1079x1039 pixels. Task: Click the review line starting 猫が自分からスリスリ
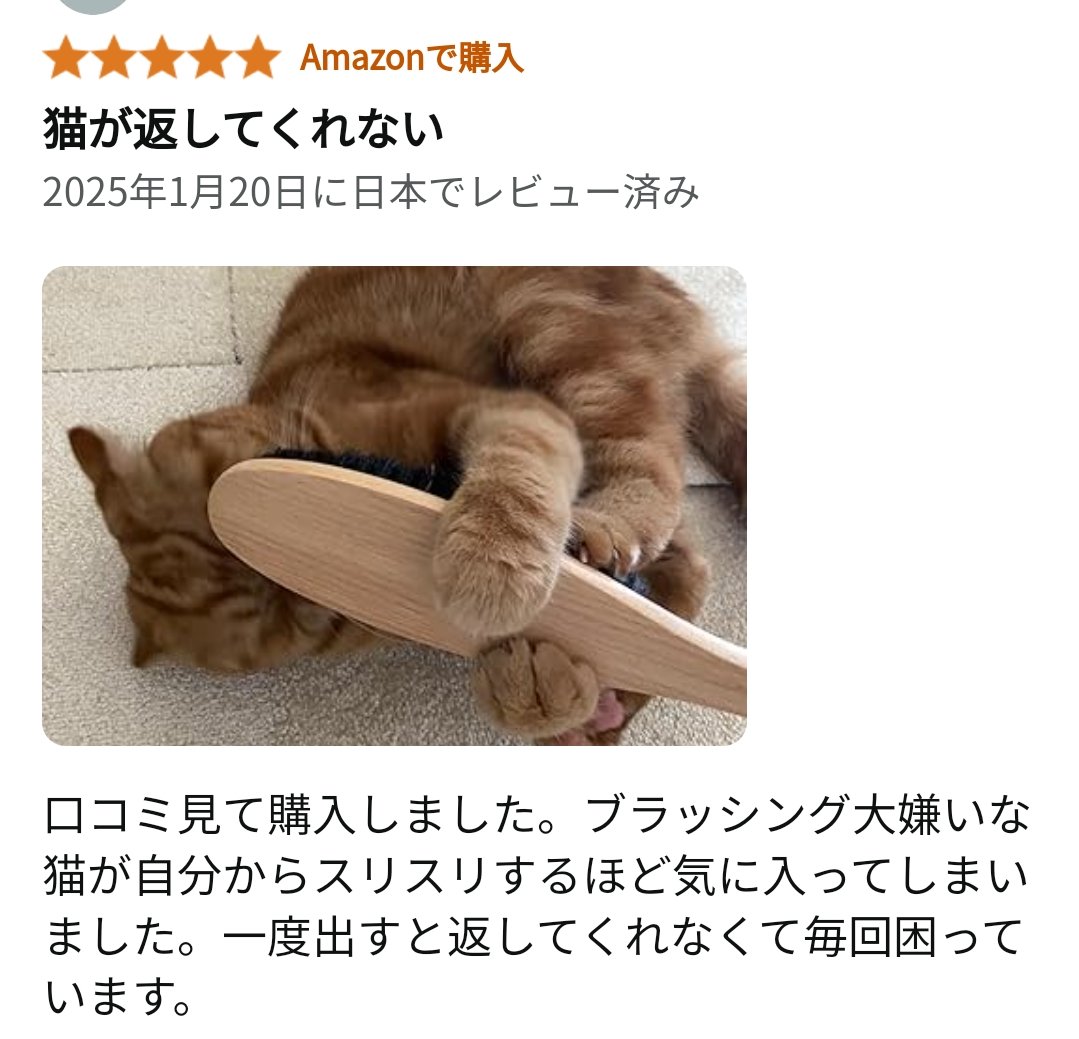(537, 876)
